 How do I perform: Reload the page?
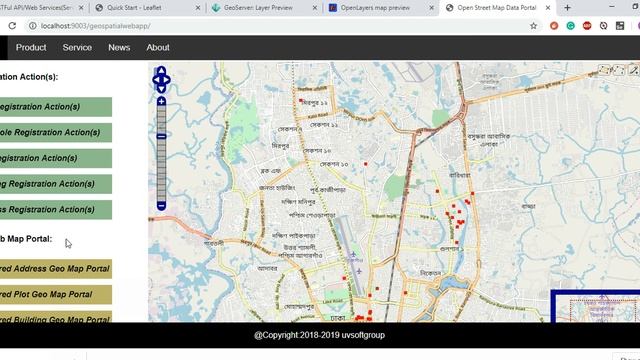[x=12, y=26]
